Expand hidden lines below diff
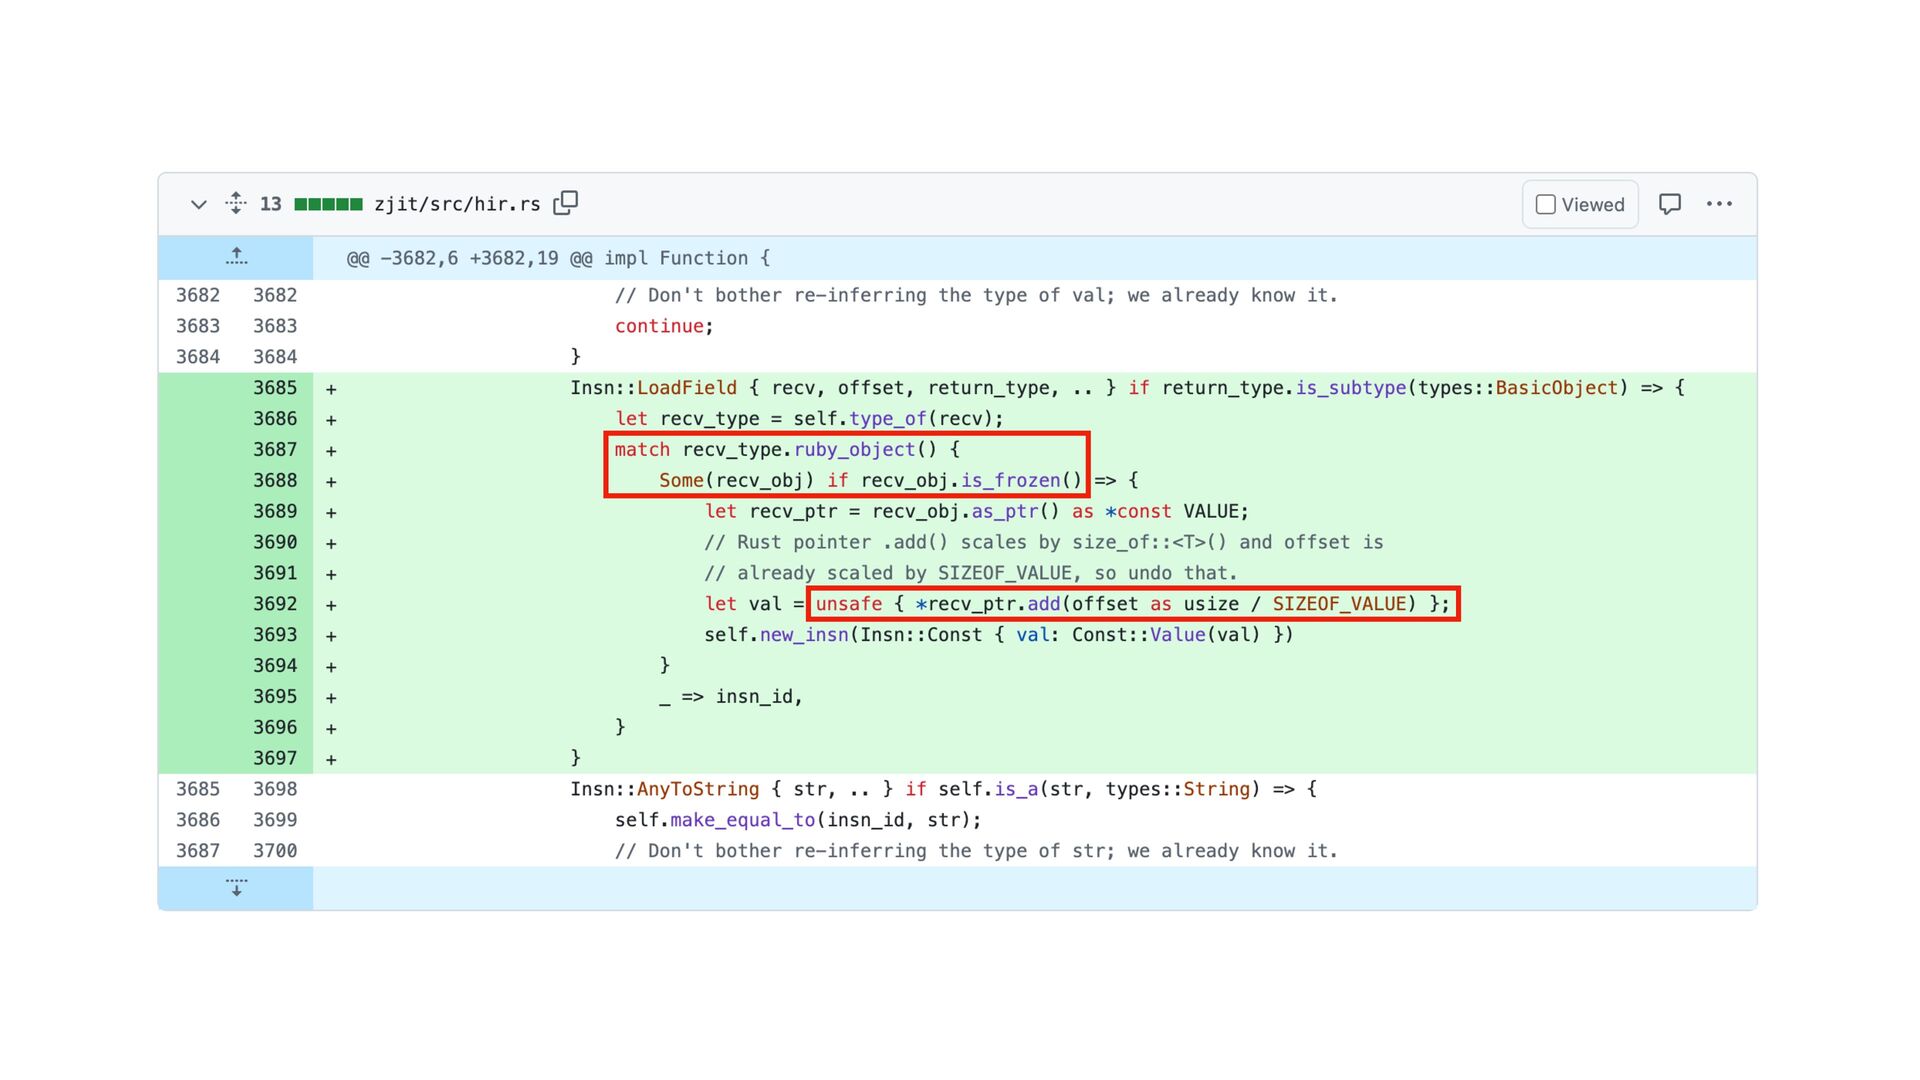 point(236,888)
